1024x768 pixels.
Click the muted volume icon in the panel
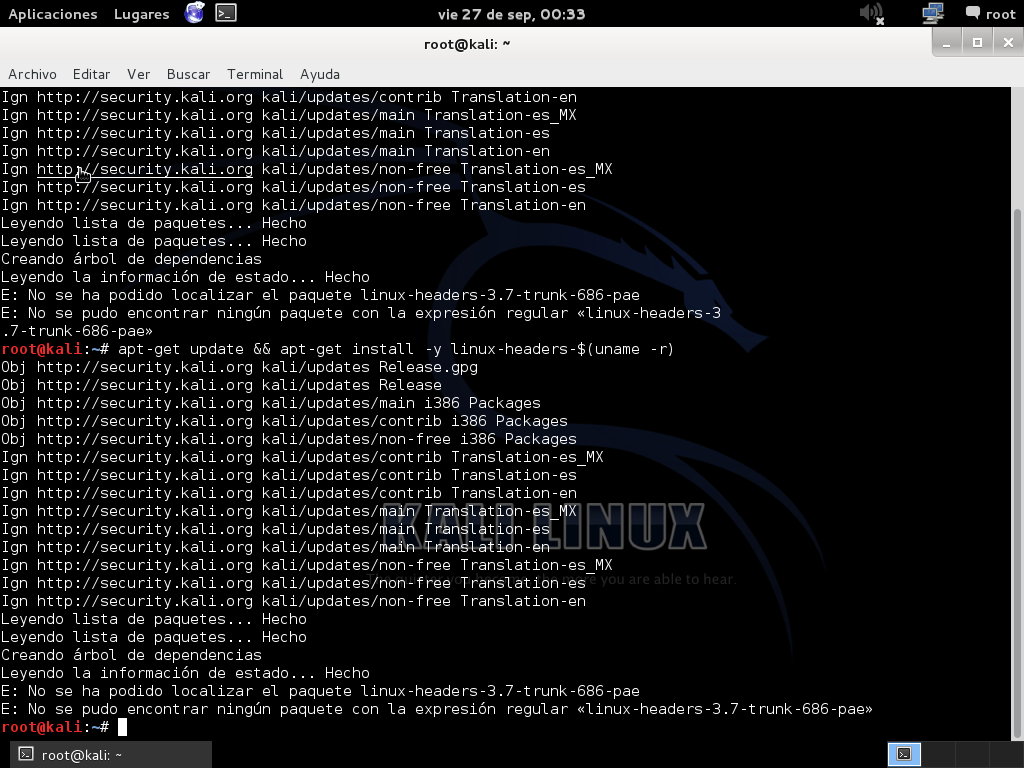coord(872,14)
